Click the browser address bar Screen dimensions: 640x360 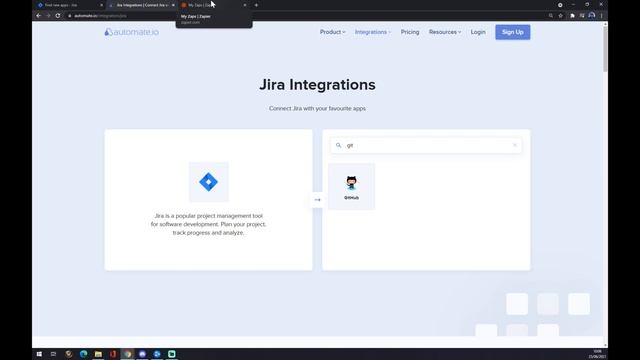point(306,16)
